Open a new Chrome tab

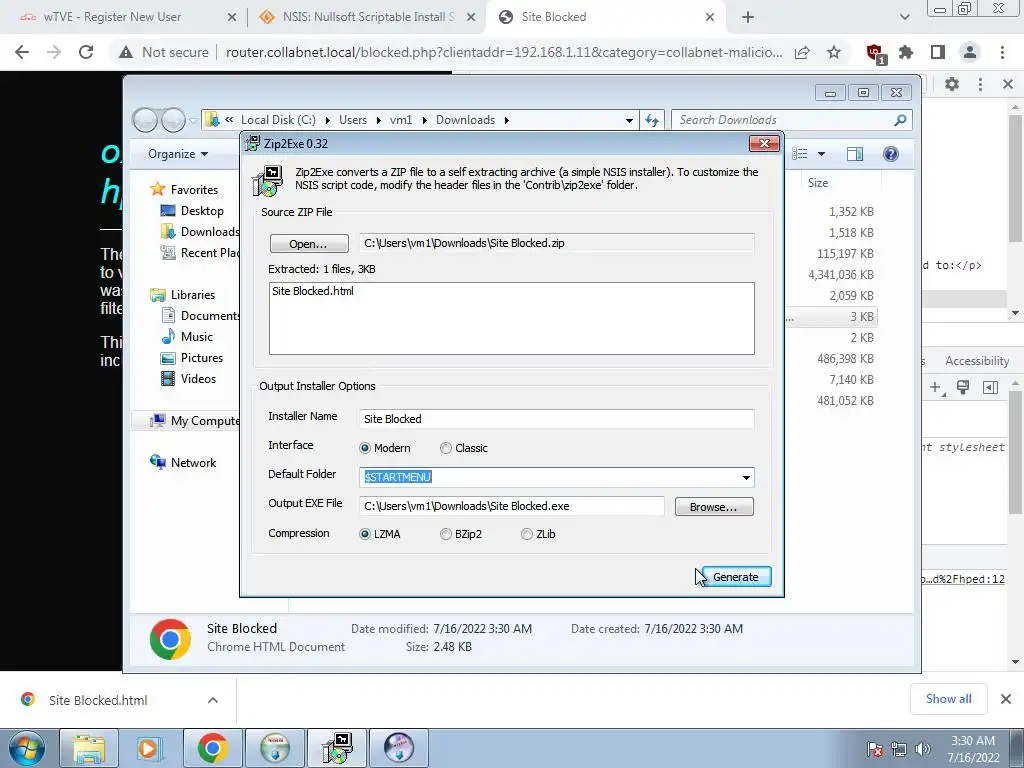(748, 18)
